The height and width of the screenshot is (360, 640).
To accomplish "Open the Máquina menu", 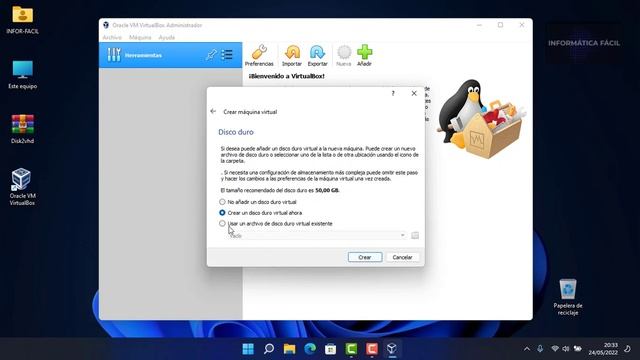I will (x=140, y=37).
